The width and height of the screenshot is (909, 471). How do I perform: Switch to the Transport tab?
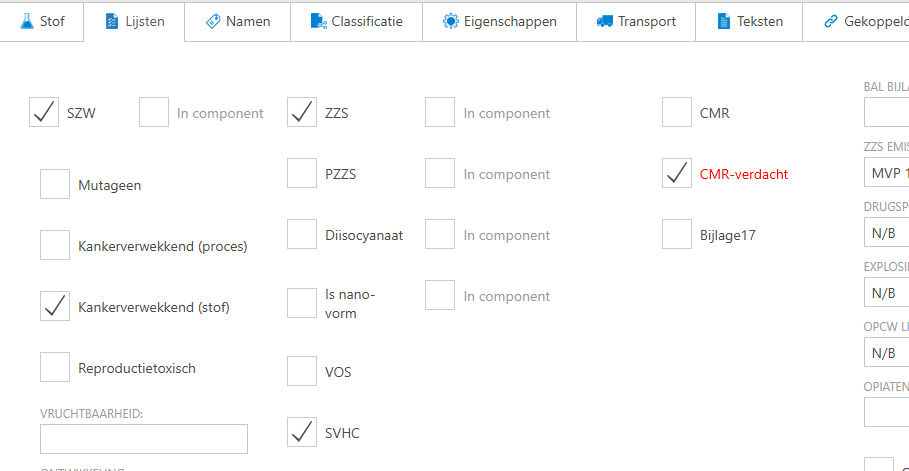pos(636,21)
